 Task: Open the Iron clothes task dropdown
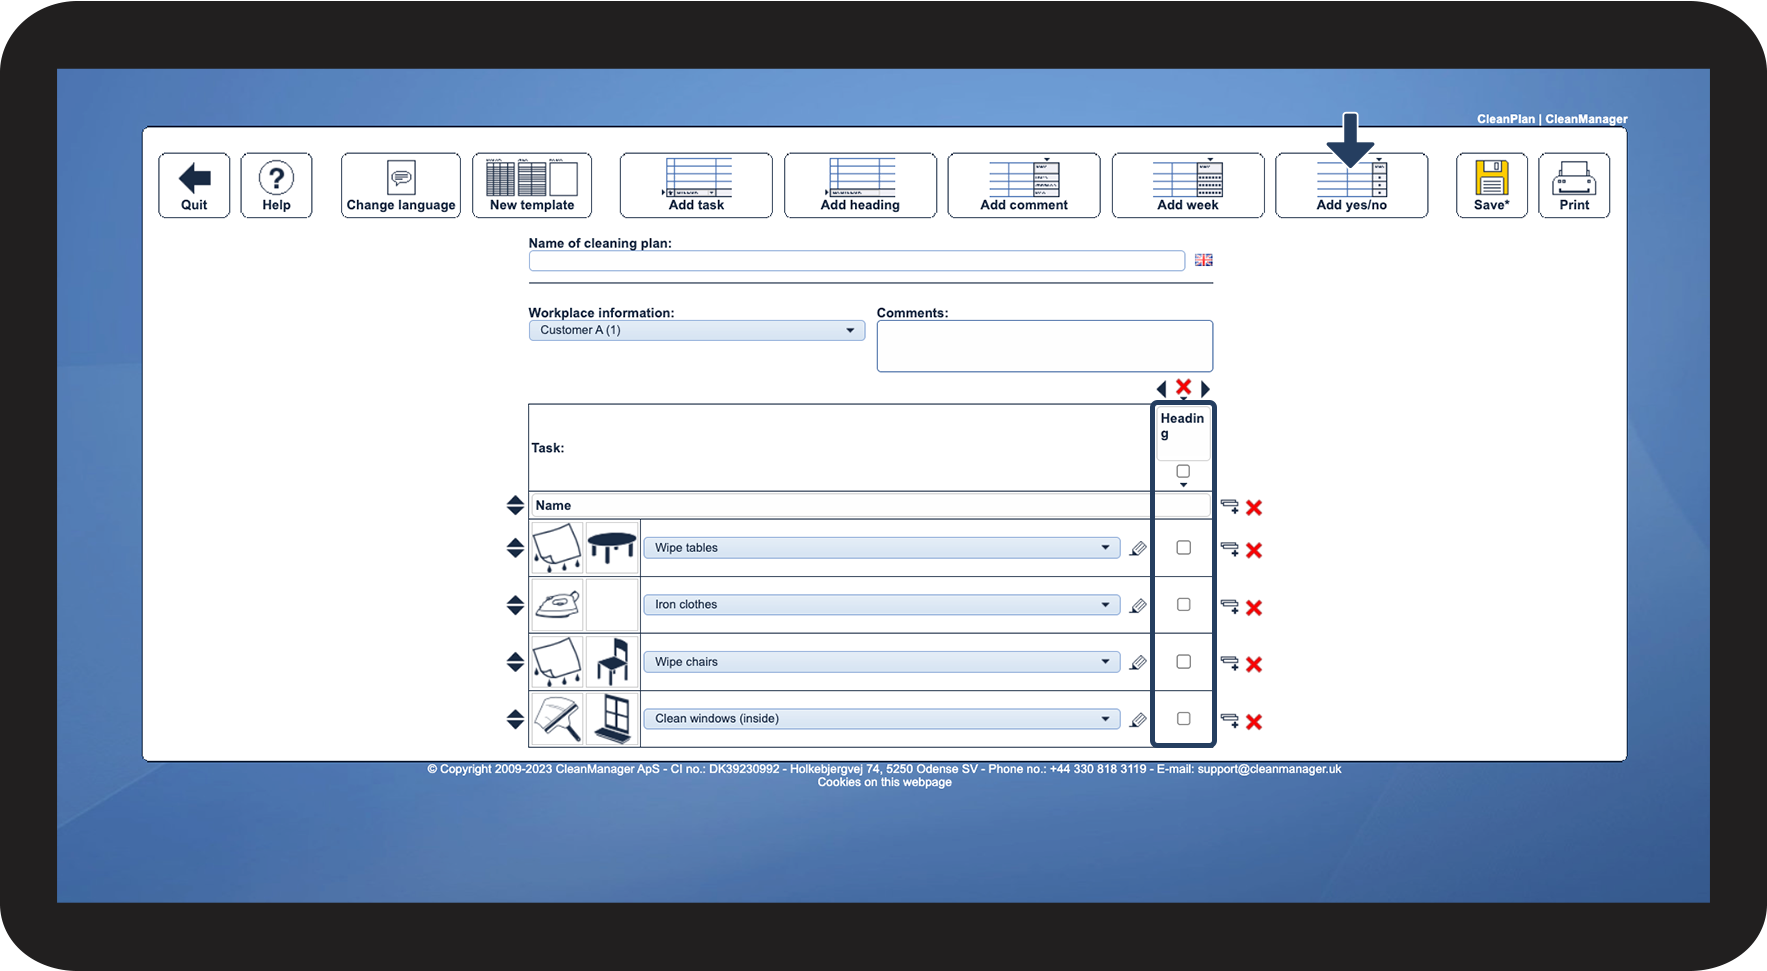coord(882,605)
